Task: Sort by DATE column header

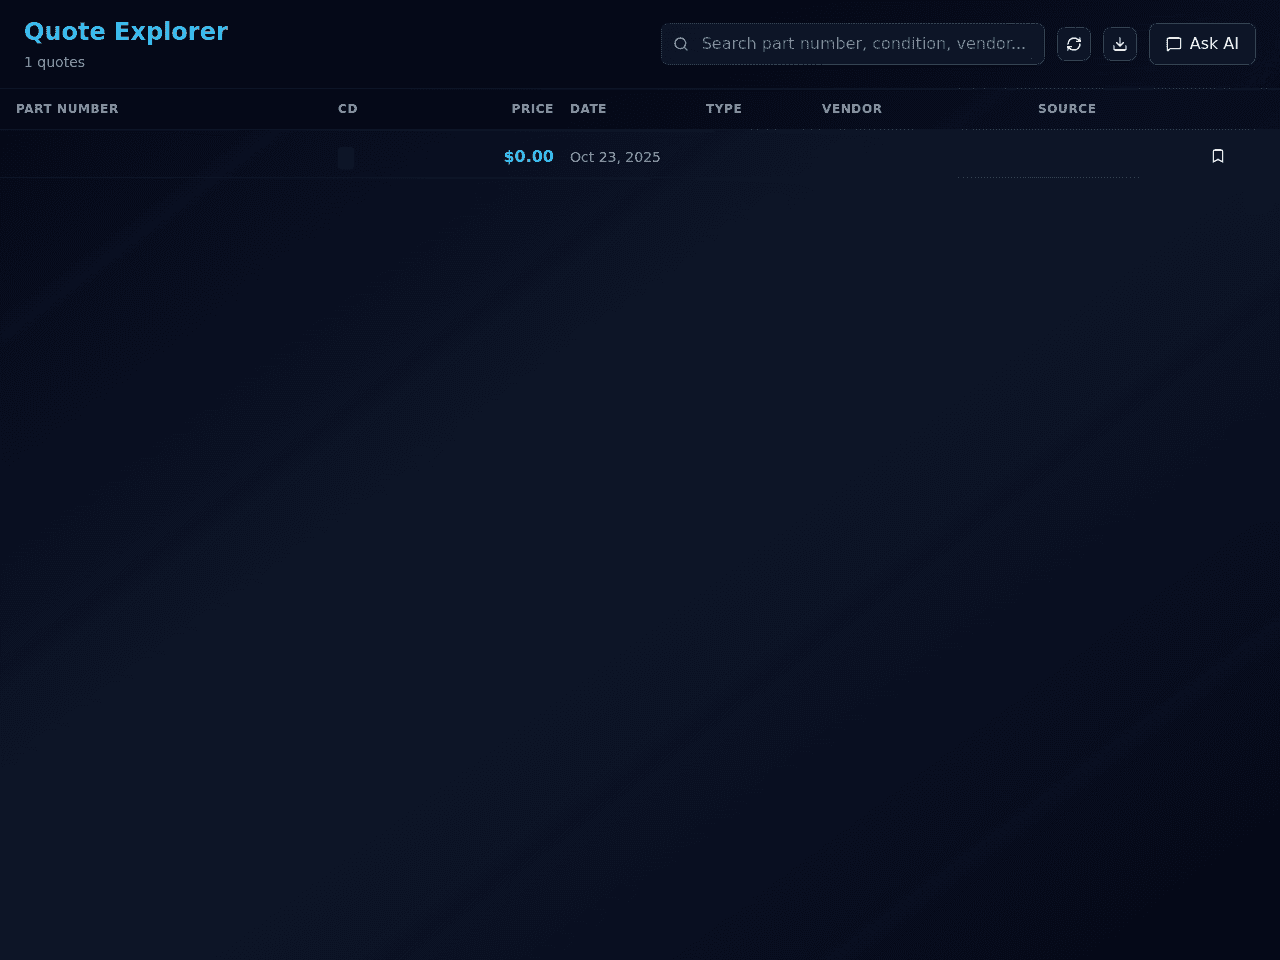Action: [588, 109]
